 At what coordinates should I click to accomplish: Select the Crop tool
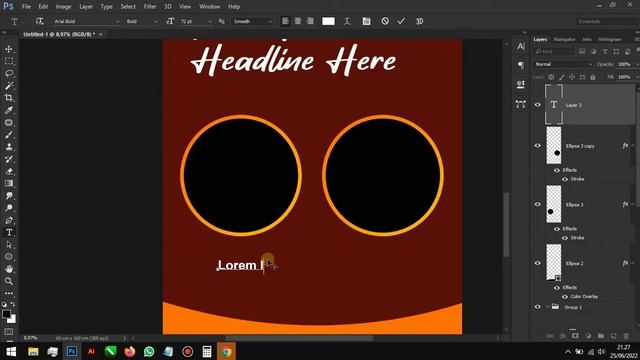[9, 98]
